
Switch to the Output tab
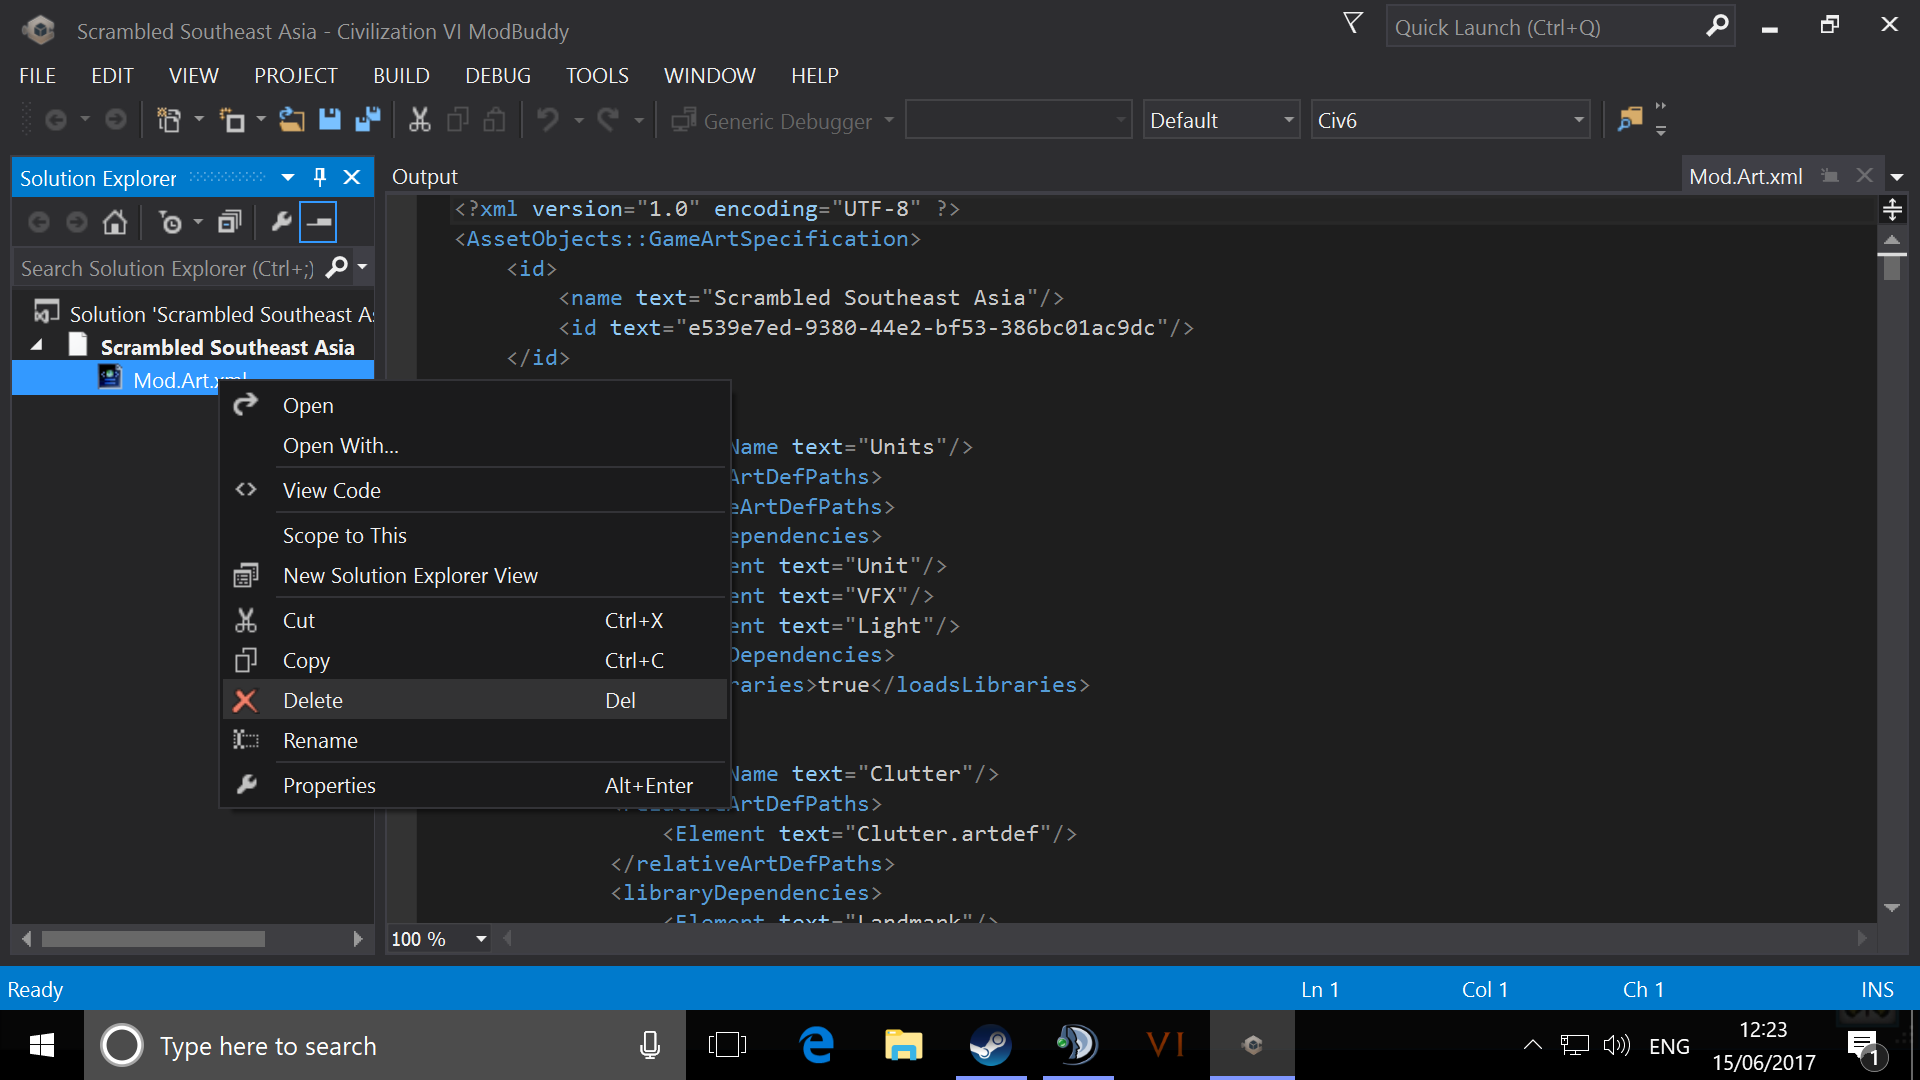[x=425, y=176]
